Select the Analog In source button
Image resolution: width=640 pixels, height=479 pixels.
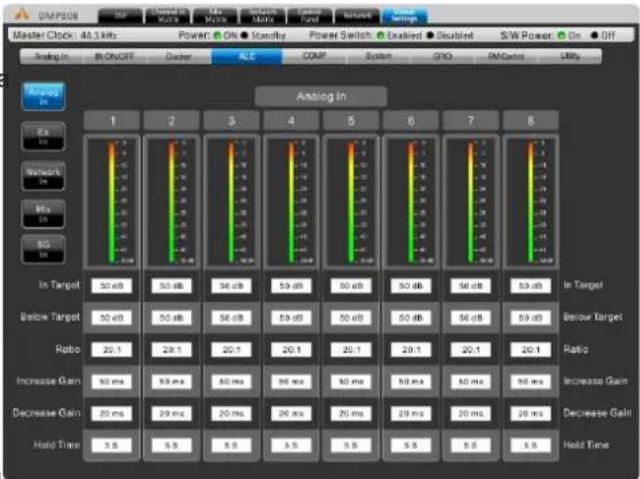coord(43,96)
